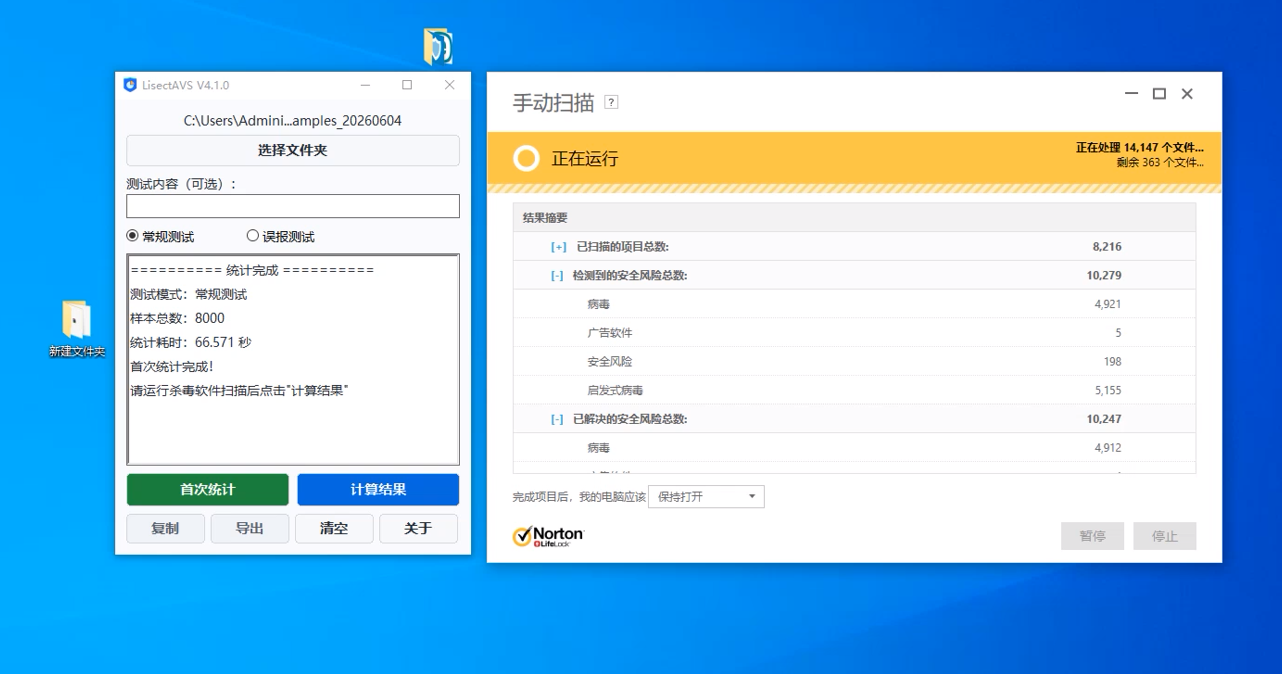This screenshot has height=674, width=1282.
Task: Click the 广告软件 row in detected risks
Action: (x=854, y=333)
